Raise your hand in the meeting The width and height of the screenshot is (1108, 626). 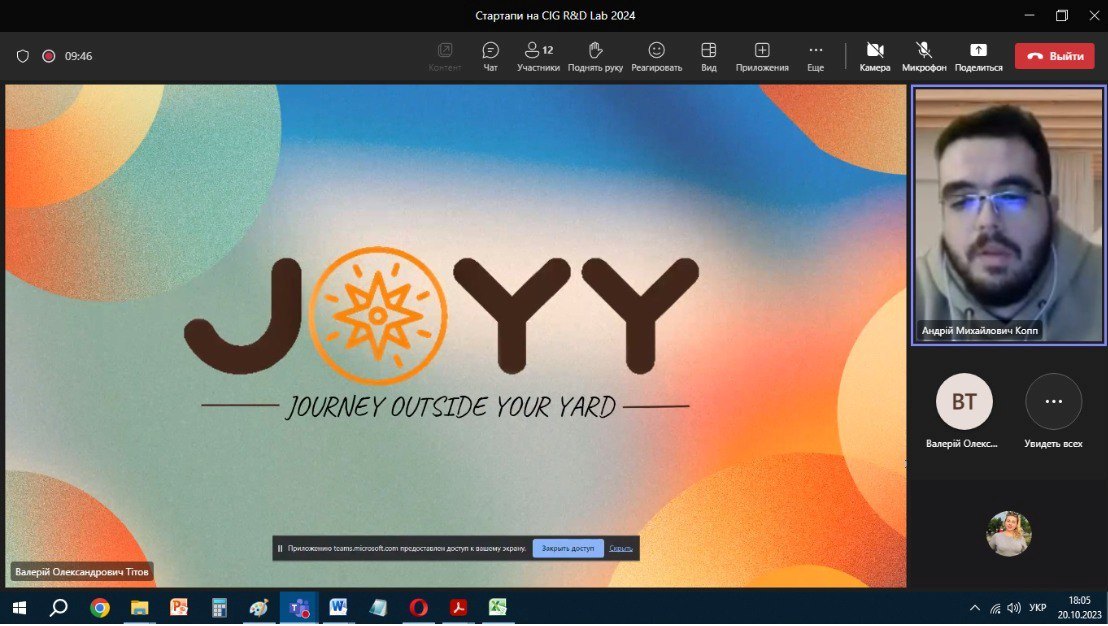(595, 57)
